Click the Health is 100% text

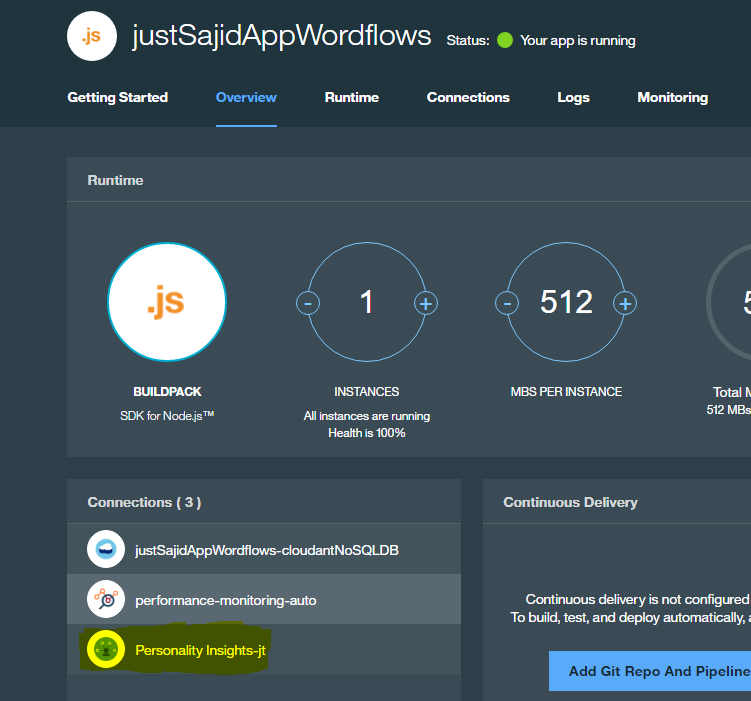367,433
